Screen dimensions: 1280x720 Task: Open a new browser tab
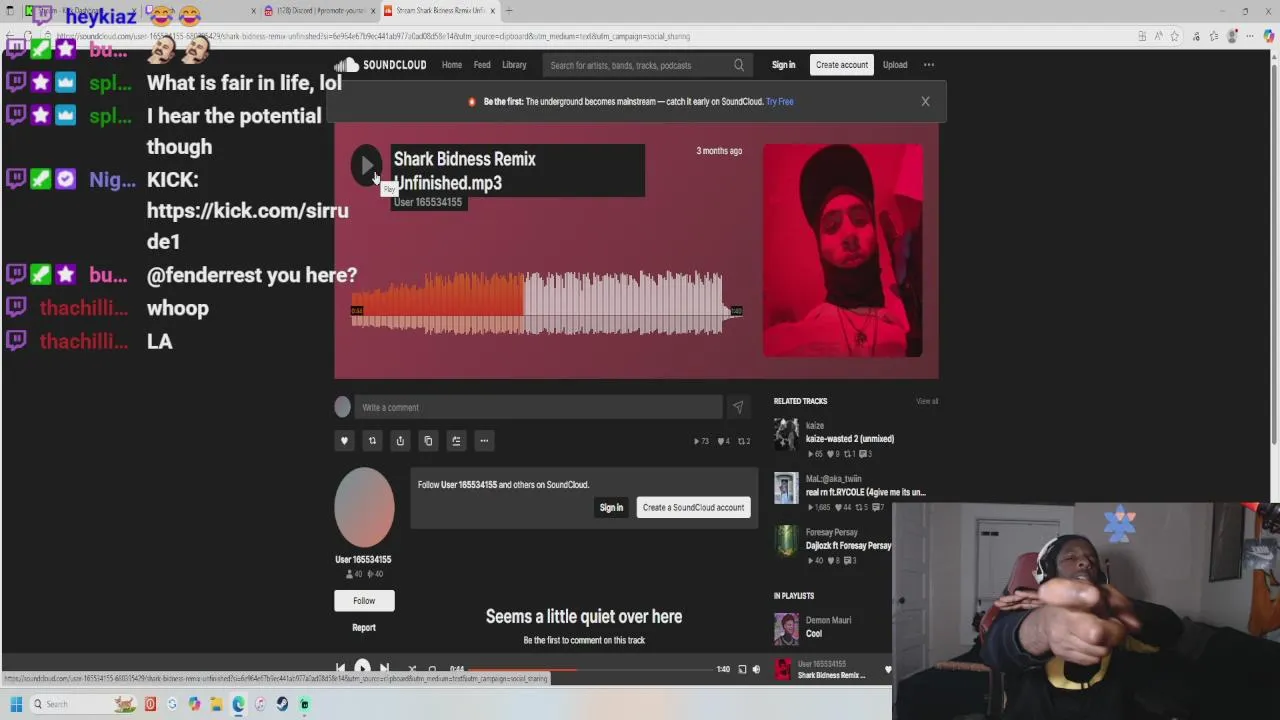(x=509, y=11)
